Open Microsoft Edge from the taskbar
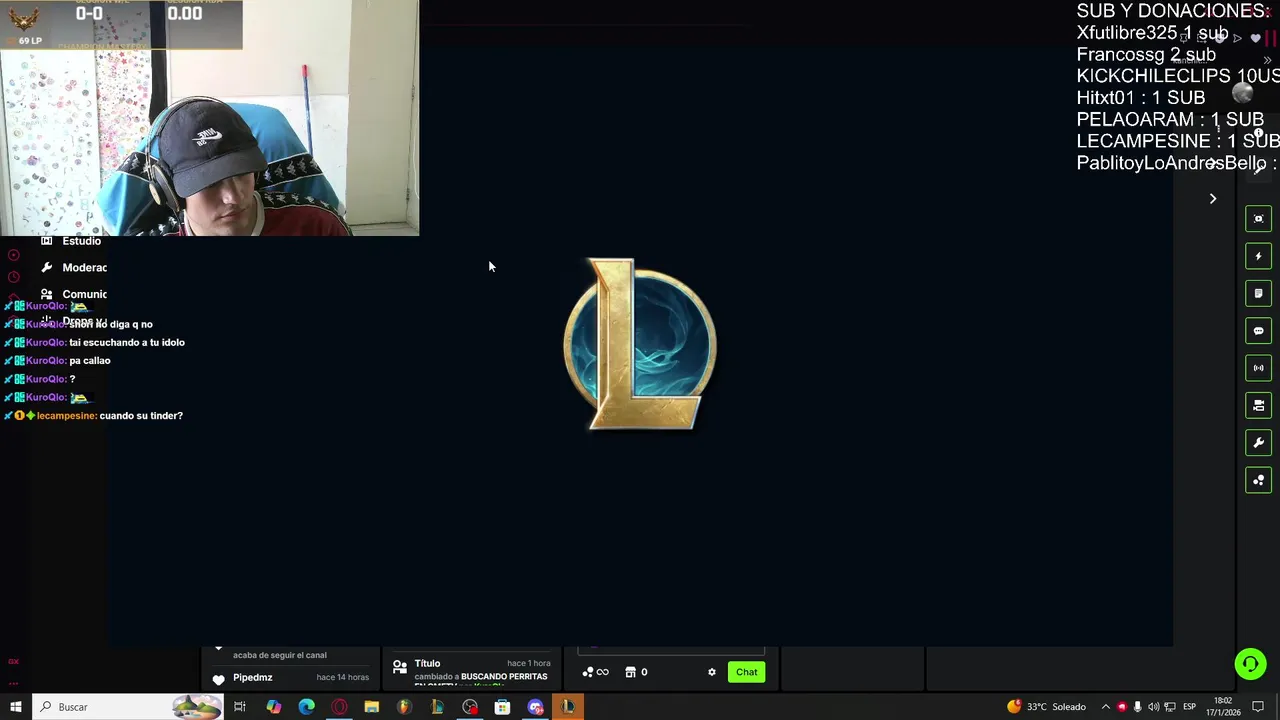Screen dimensions: 1280x720 (306, 707)
